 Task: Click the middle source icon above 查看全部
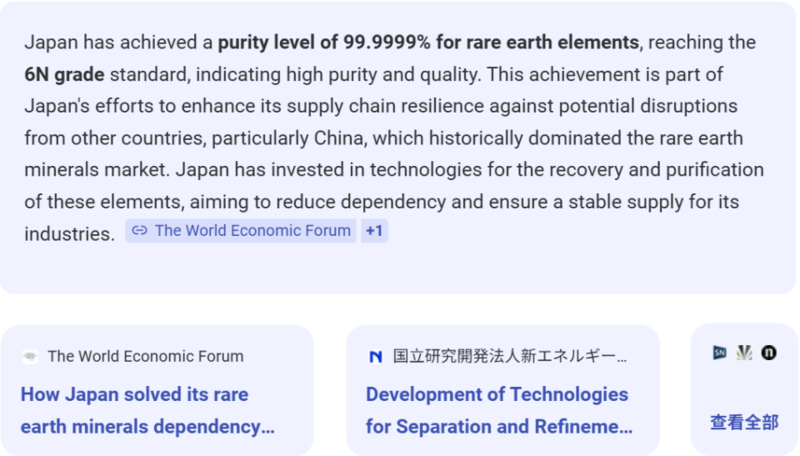tap(744, 352)
